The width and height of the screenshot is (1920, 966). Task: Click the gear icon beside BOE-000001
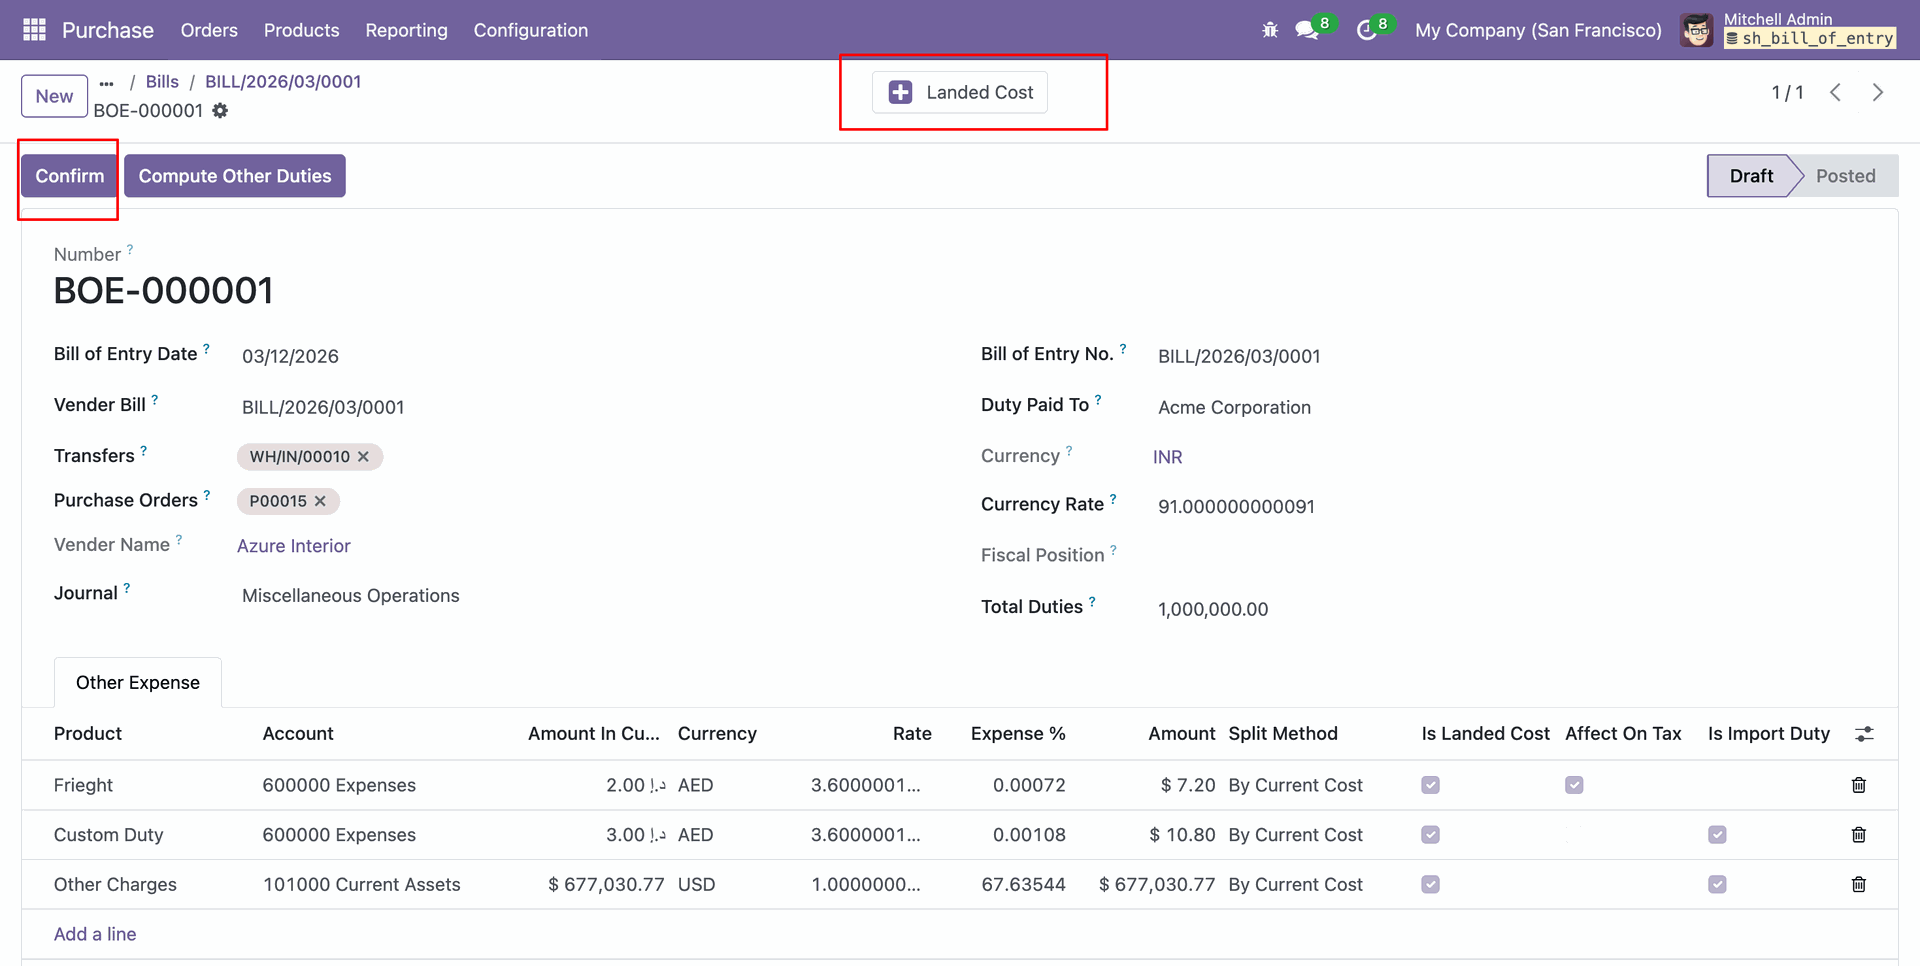click(x=220, y=111)
